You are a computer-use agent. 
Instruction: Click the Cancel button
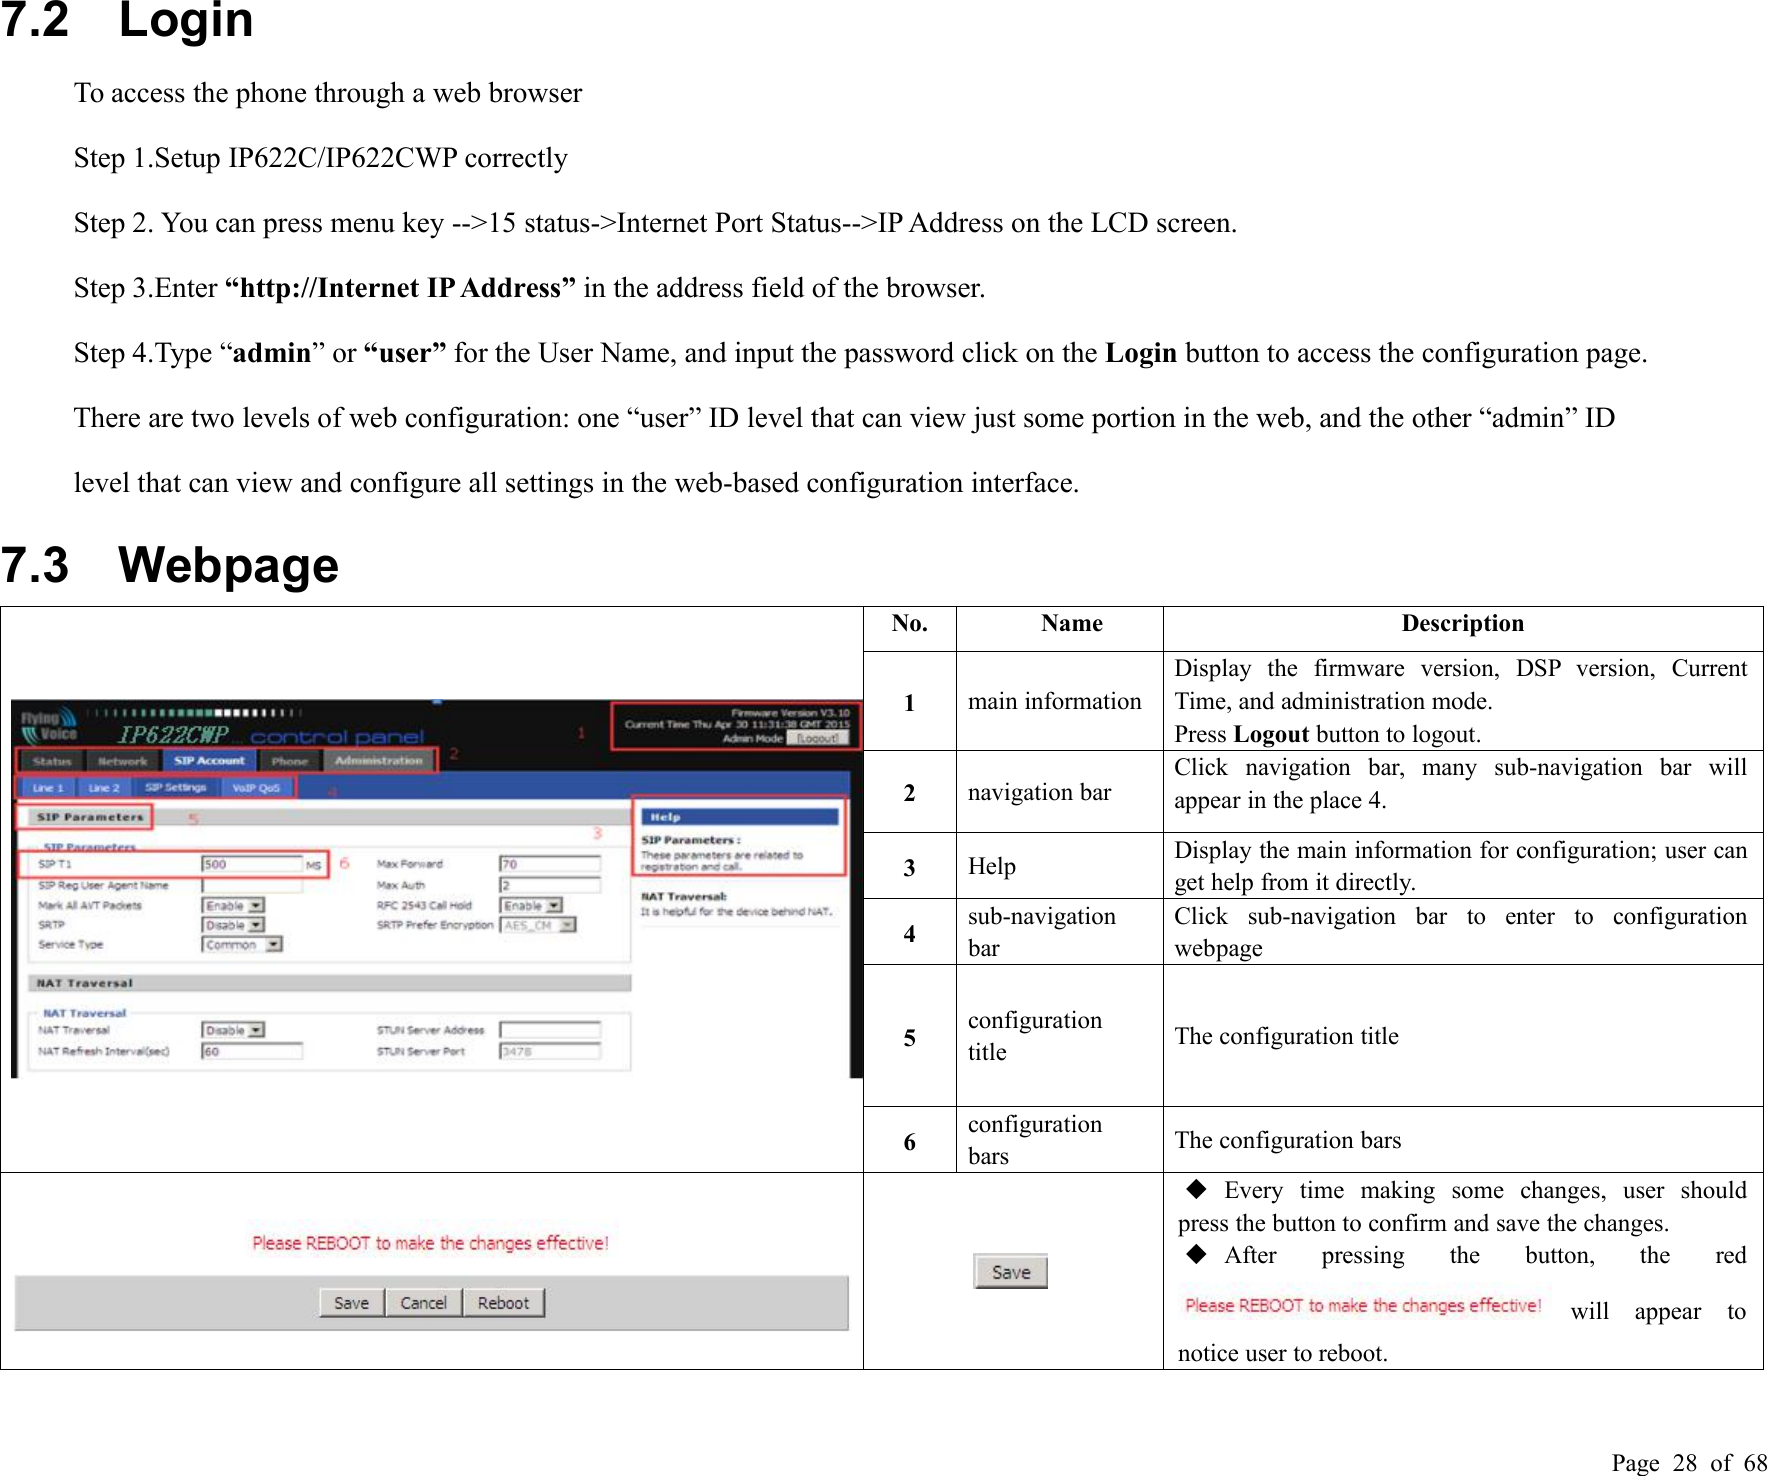click(x=424, y=1303)
